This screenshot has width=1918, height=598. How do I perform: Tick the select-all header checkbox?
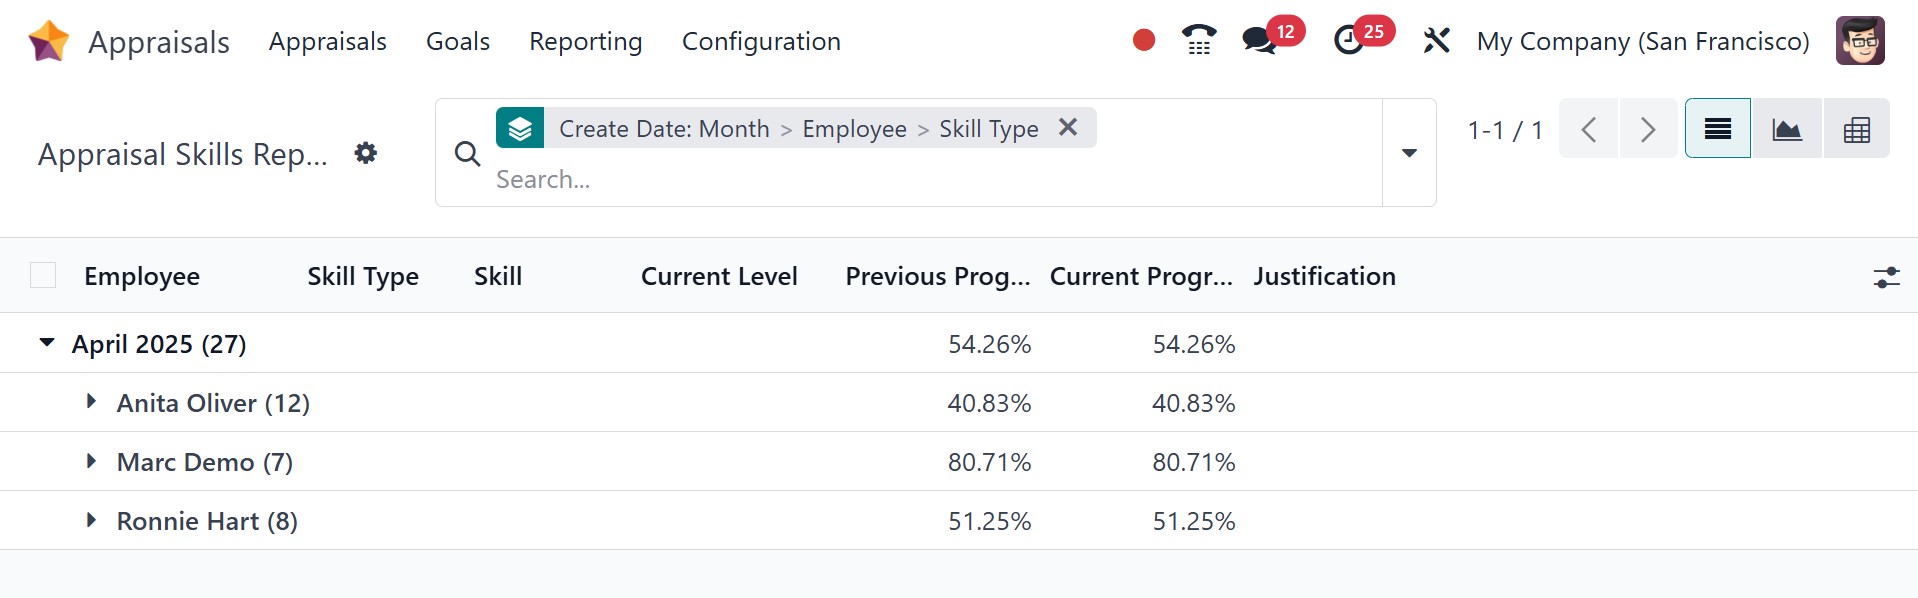point(43,275)
